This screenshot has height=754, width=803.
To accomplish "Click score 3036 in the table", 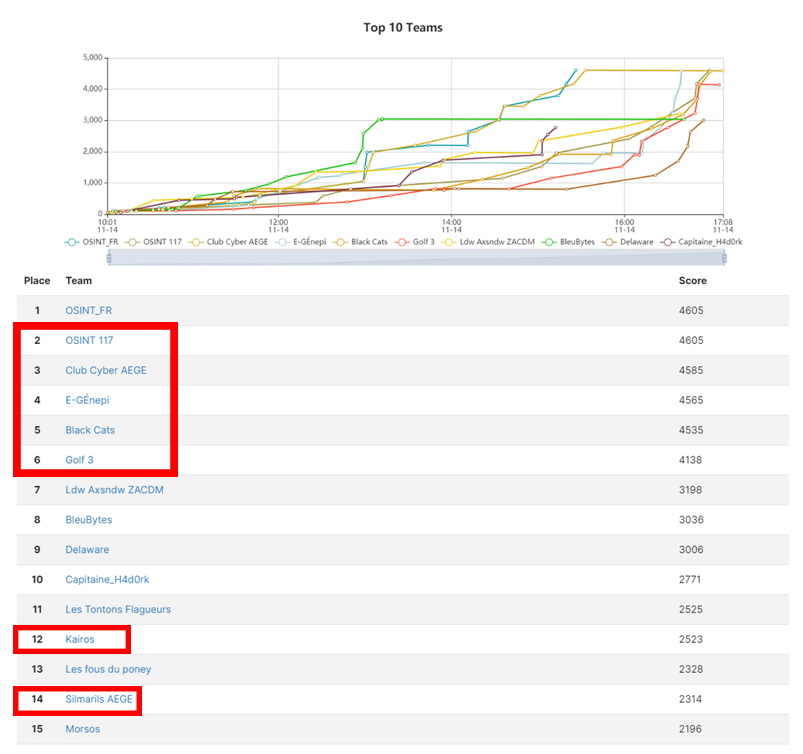I will (x=691, y=519).
